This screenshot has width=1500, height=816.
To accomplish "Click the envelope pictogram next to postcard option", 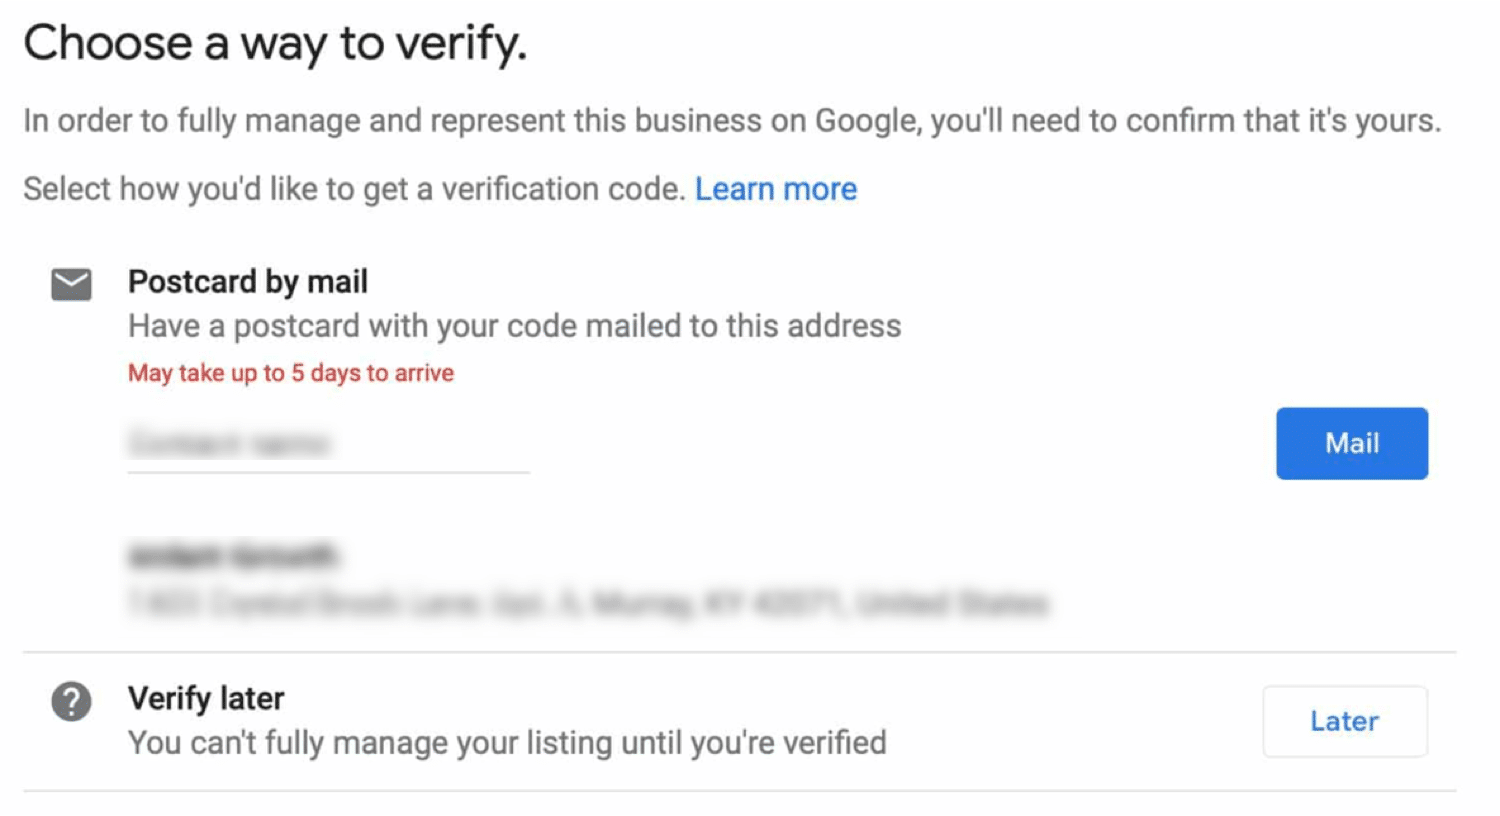I will point(70,284).
